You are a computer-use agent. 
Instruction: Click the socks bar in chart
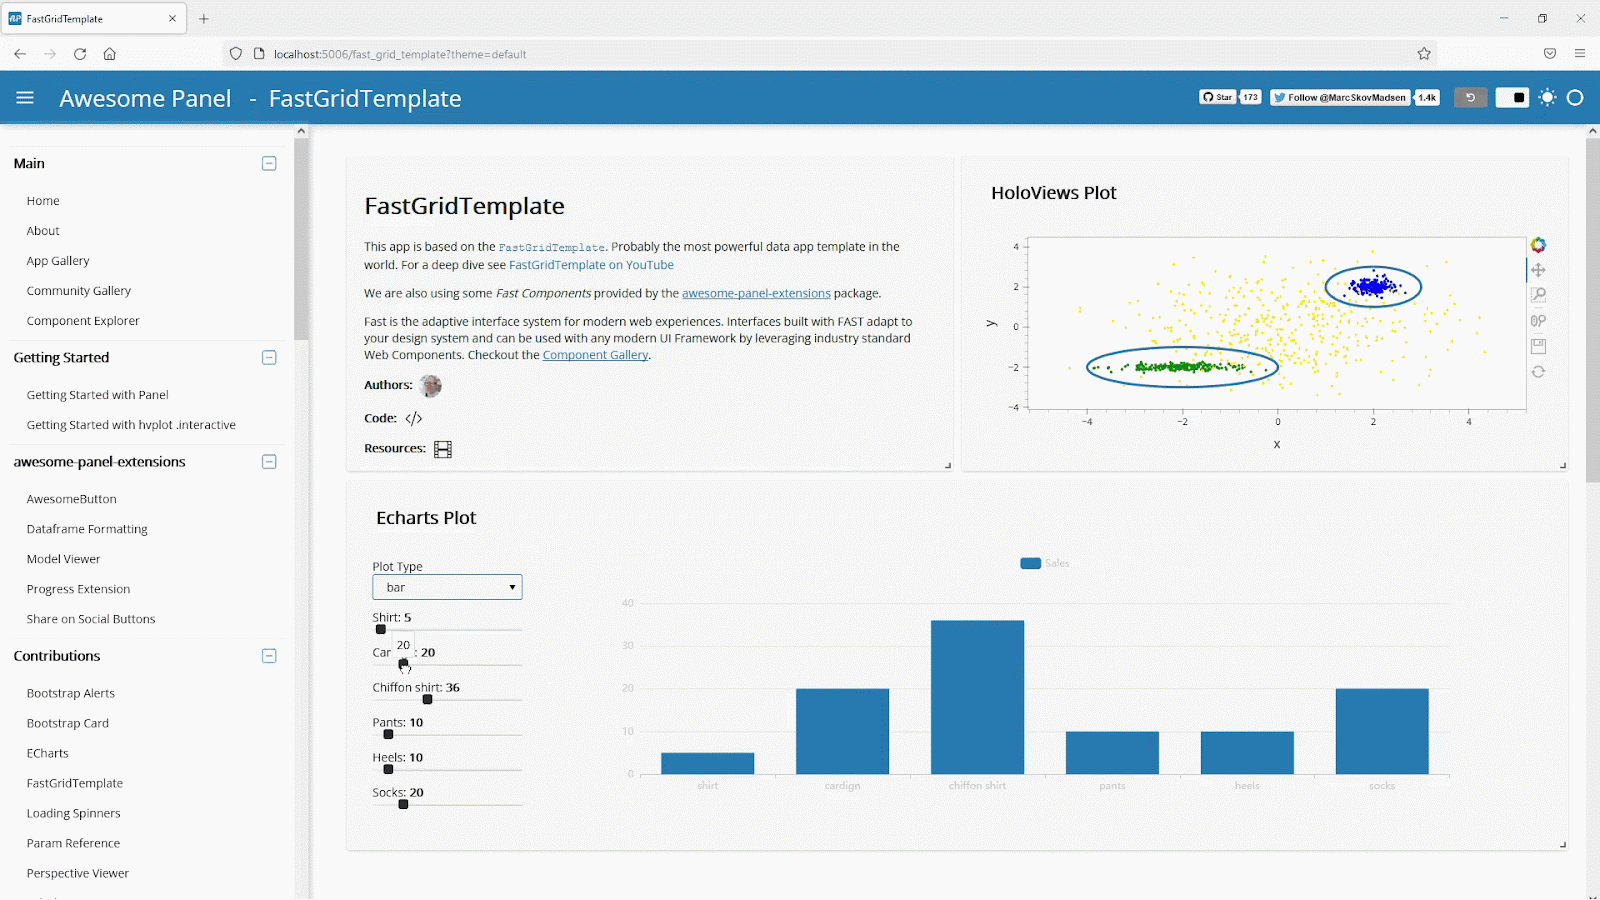(1382, 731)
